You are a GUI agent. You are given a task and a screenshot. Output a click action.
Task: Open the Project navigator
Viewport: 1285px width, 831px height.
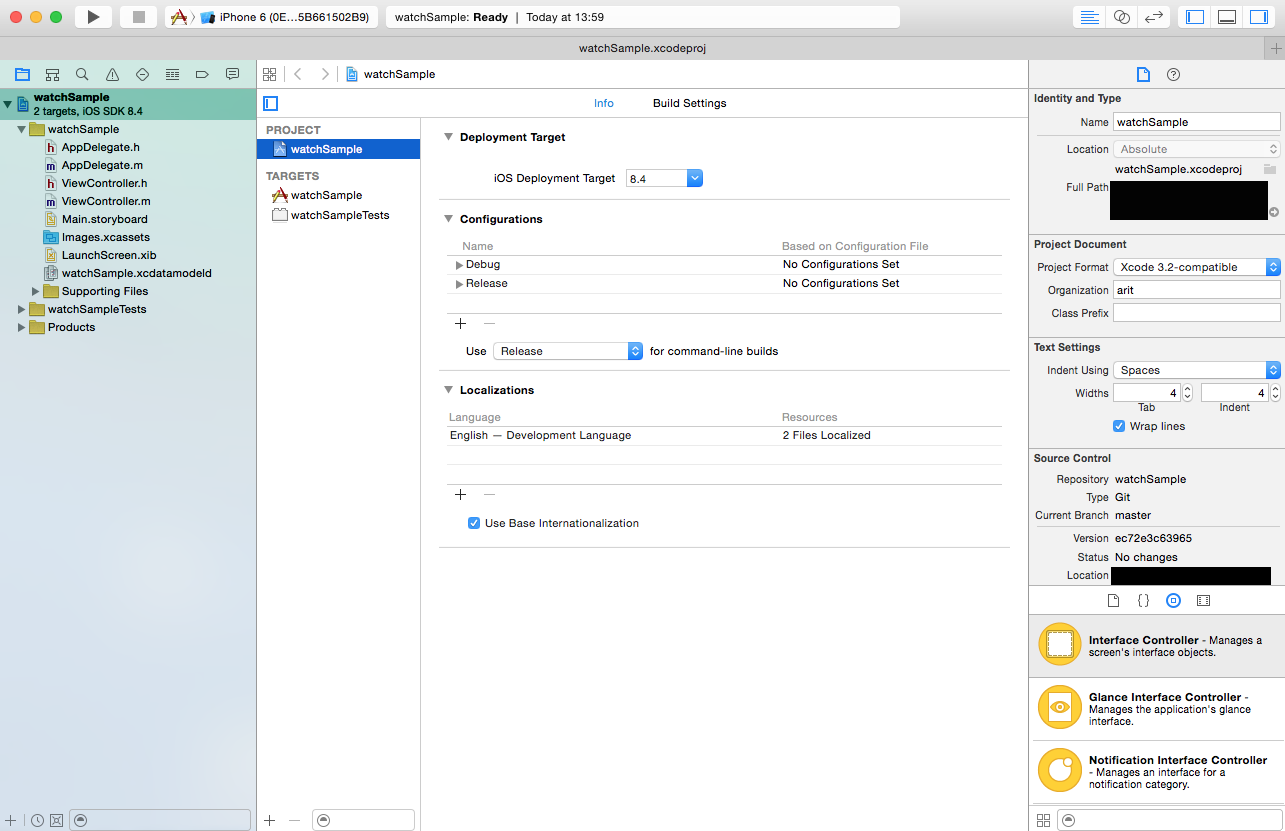point(22,74)
